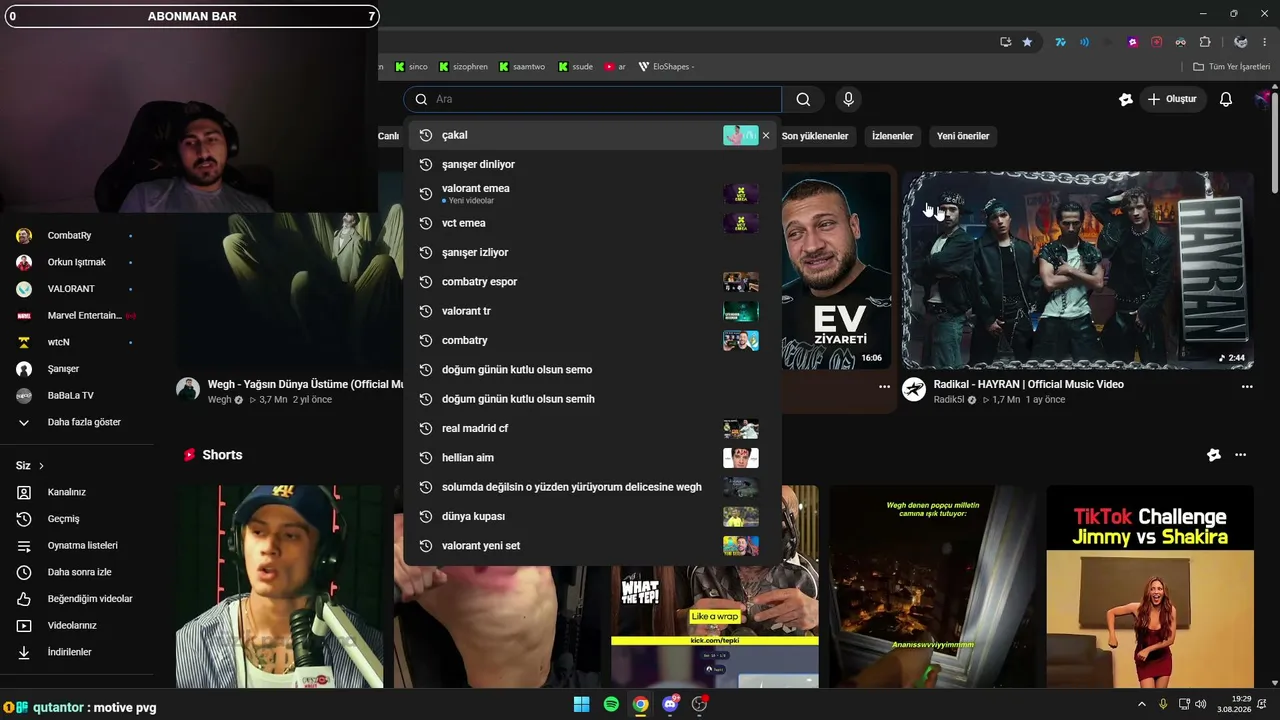Expand Daha fazla göster subscriptions
The width and height of the screenshot is (1280, 720).
click(x=70, y=422)
